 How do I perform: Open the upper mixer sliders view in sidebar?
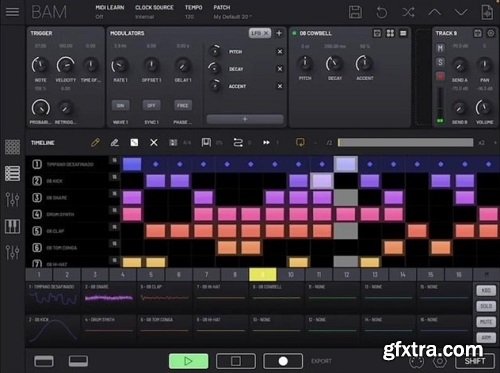point(12,199)
